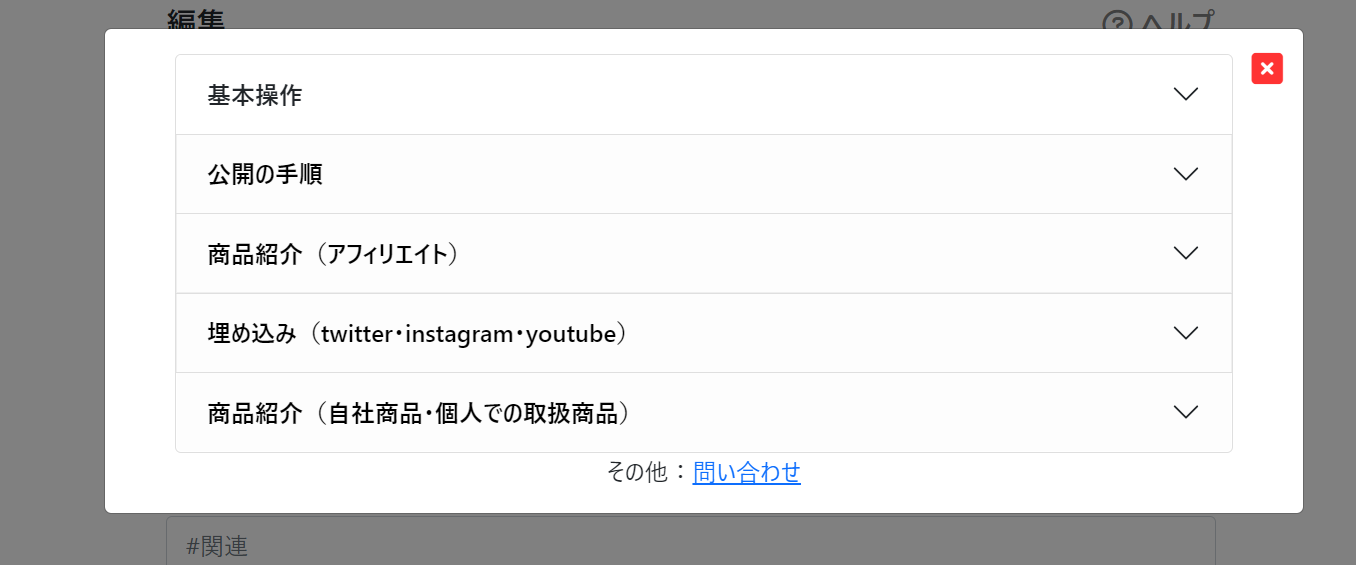The image size is (1356, 565).
Task: Click the chevron arrow on 公開の手順 row
Action: pos(1185,174)
